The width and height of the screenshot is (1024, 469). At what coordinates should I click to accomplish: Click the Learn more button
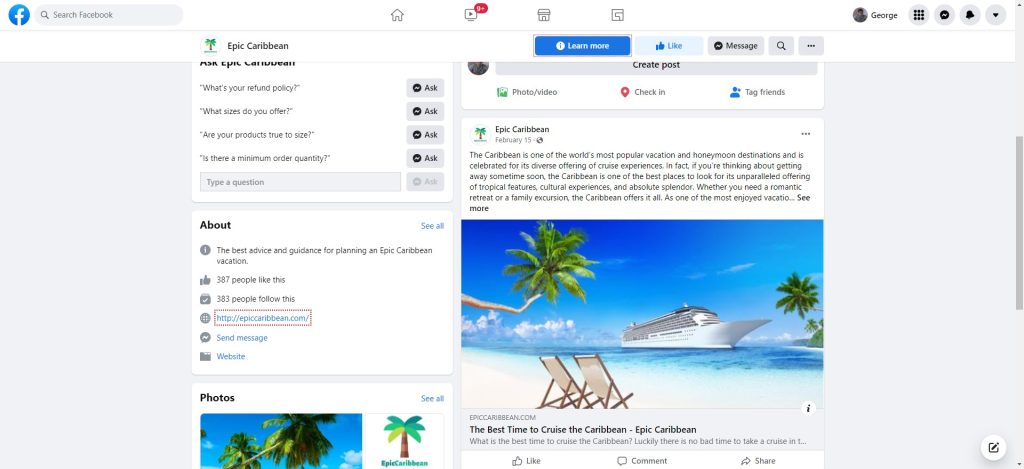click(x=583, y=46)
